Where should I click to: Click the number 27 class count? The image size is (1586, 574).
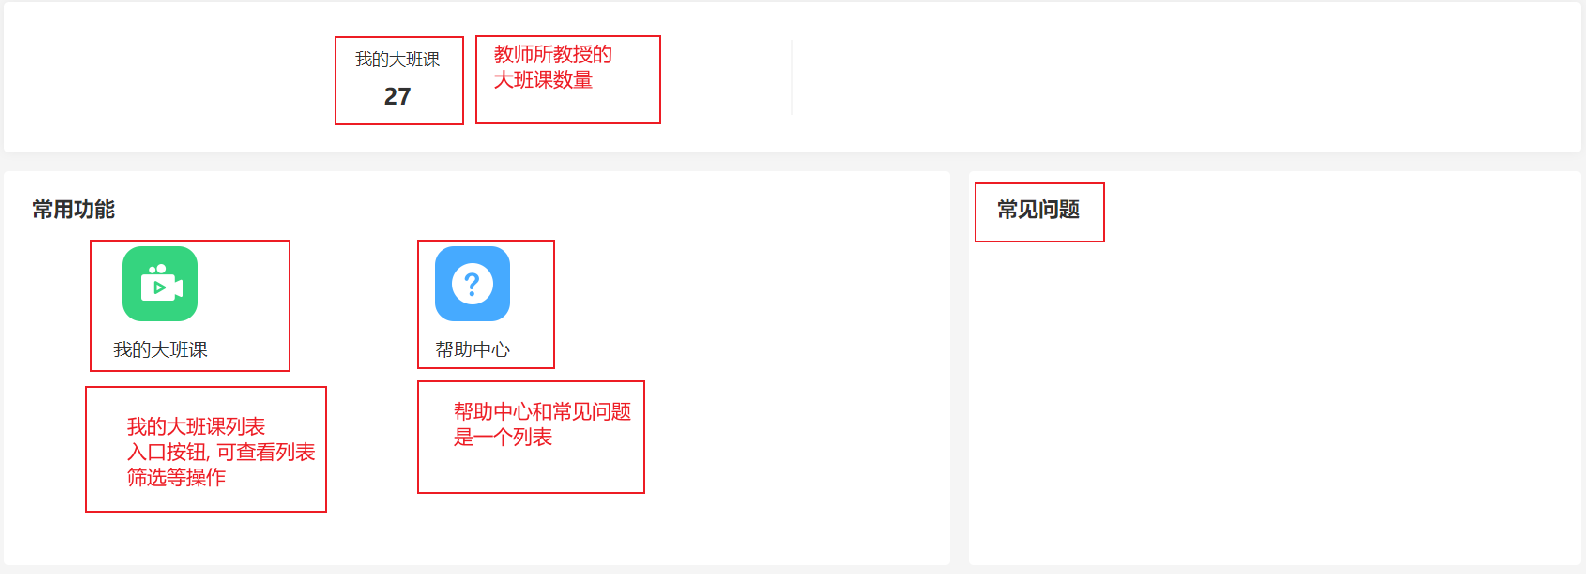pos(397,97)
